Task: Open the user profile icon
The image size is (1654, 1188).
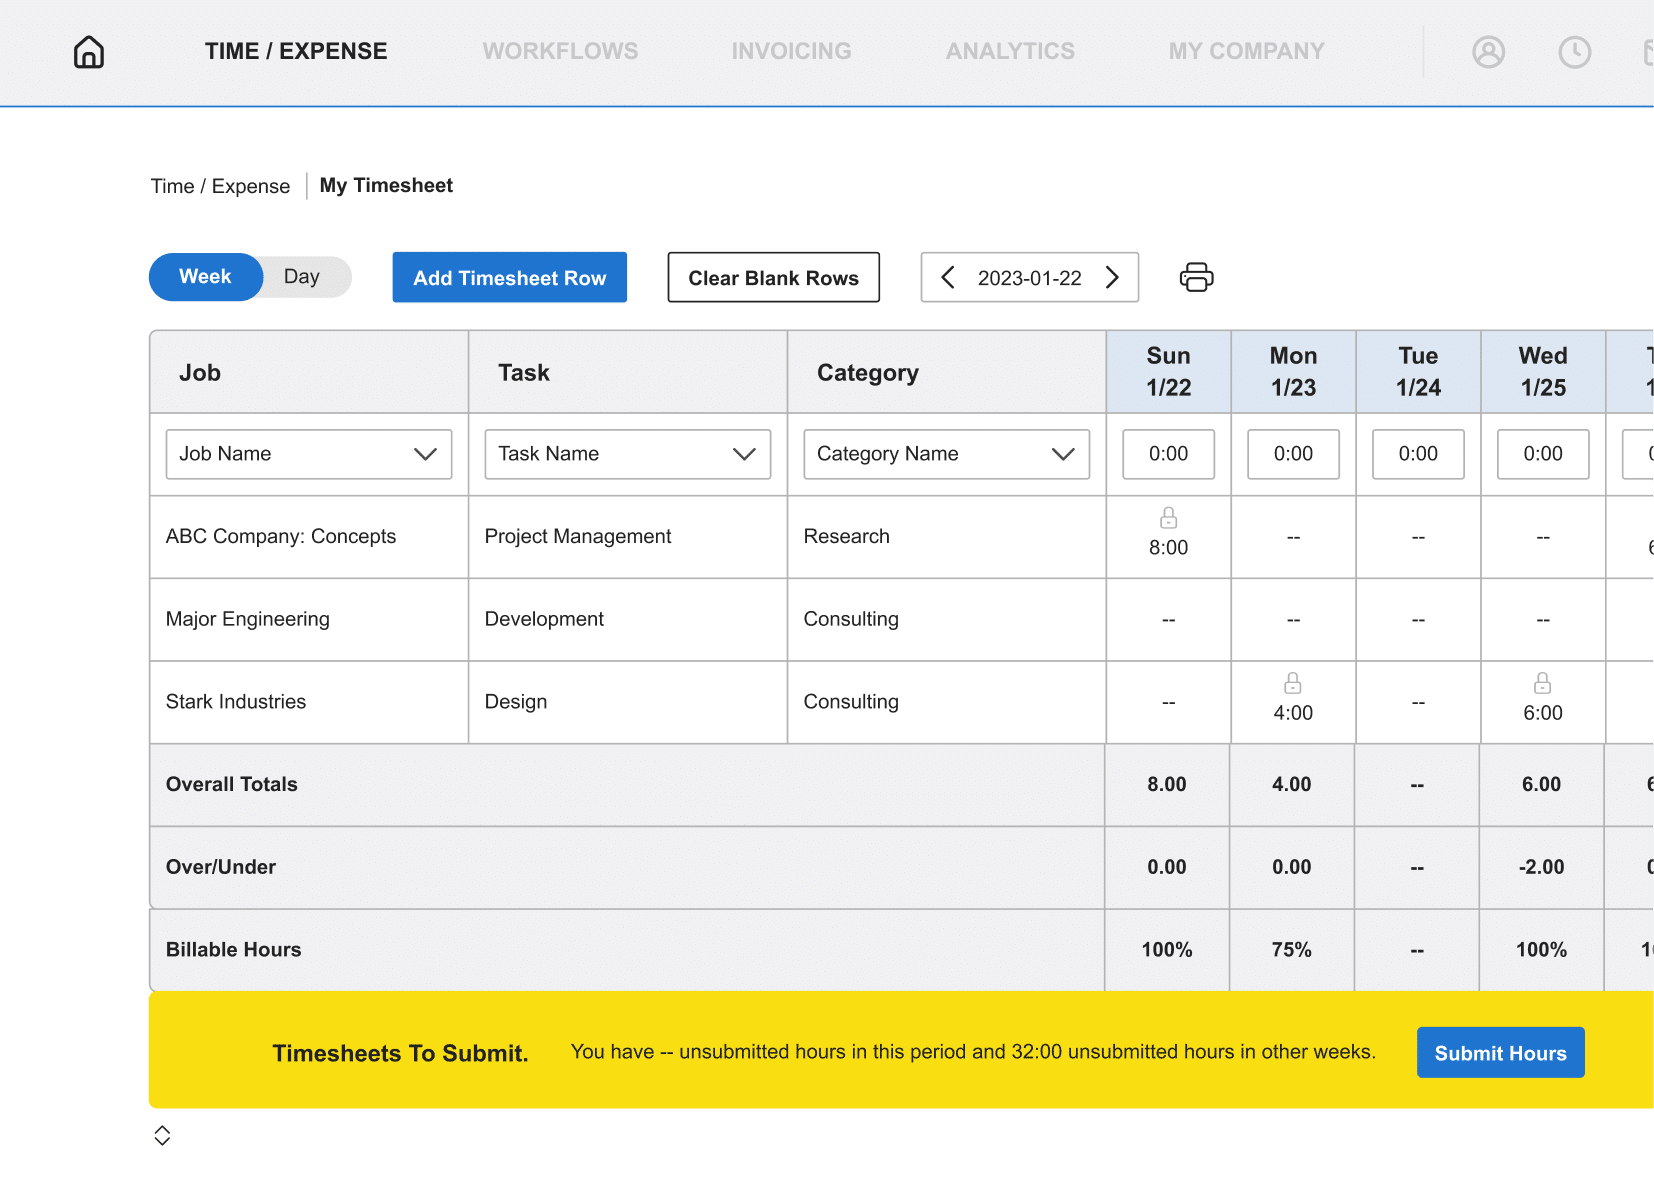Action: pyautogui.click(x=1487, y=52)
